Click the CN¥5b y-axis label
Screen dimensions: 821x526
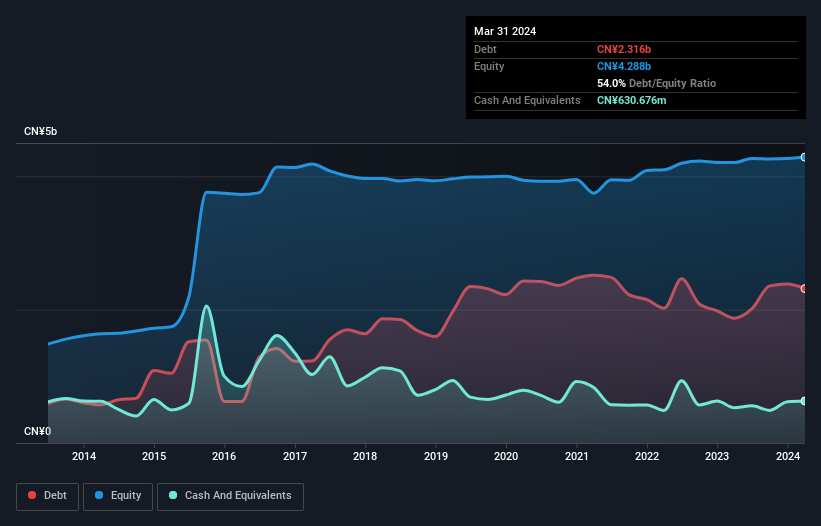pyautogui.click(x=40, y=131)
